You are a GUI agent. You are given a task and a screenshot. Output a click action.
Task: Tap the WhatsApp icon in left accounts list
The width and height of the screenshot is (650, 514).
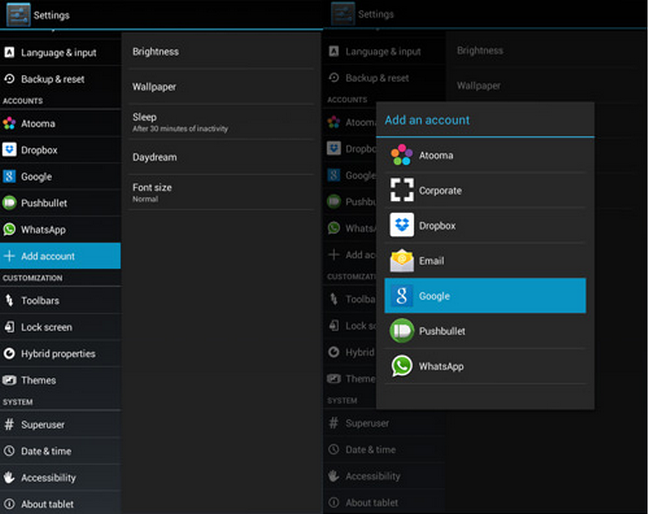[x=9, y=229]
